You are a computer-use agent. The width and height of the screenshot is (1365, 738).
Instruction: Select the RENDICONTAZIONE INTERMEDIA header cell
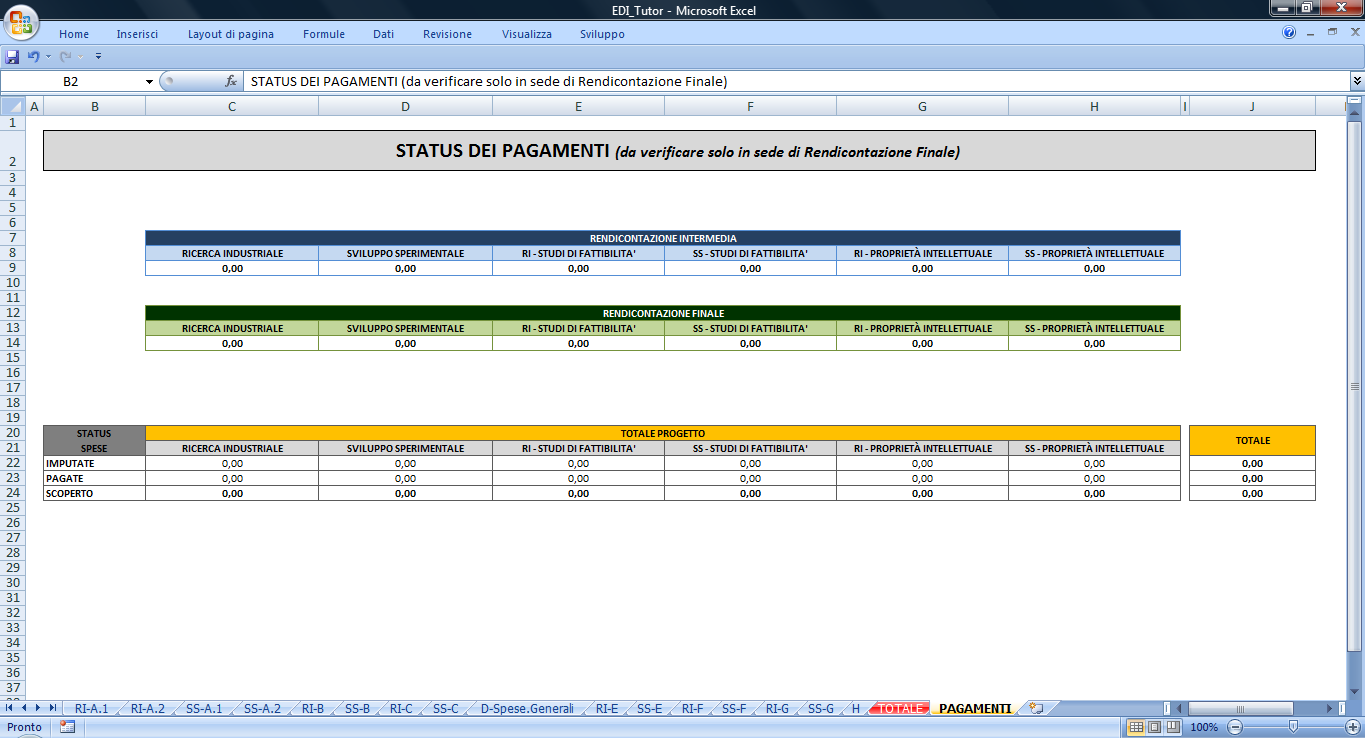click(x=663, y=238)
